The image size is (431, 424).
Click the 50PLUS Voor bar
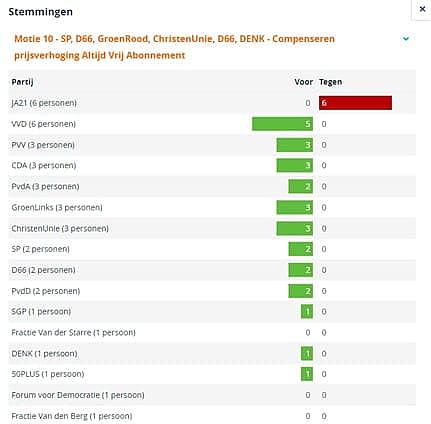307,374
